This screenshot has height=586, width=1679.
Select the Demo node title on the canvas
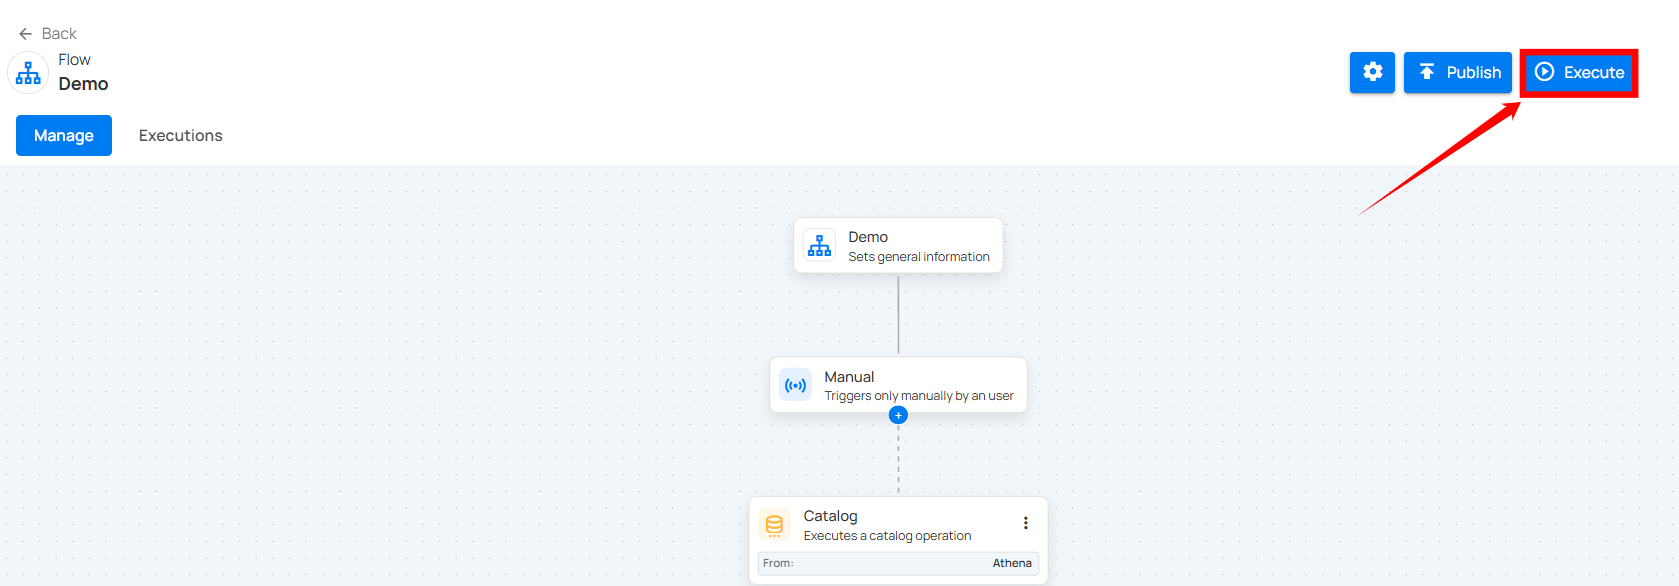click(868, 237)
